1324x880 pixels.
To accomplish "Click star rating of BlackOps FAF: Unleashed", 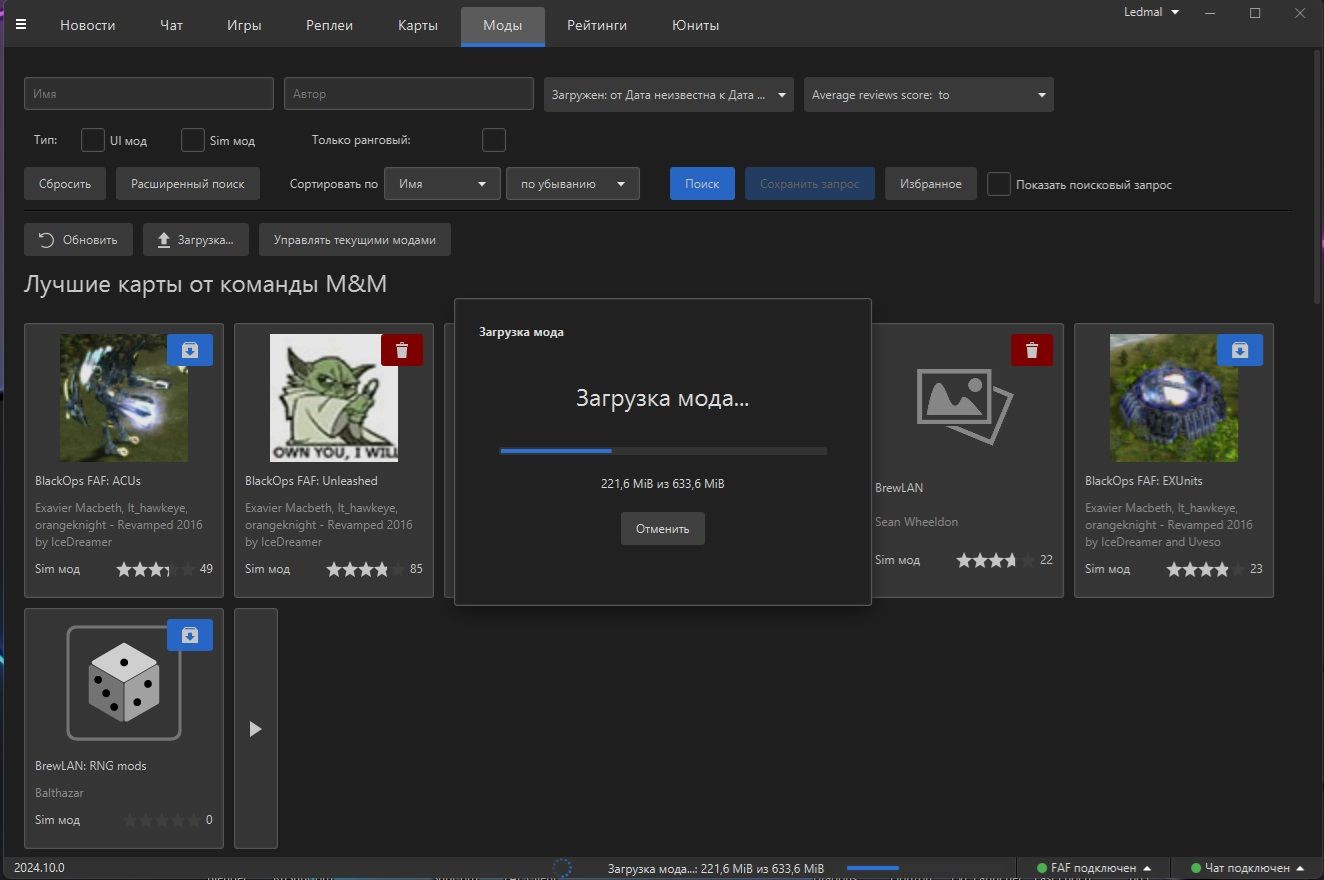I will pos(366,569).
